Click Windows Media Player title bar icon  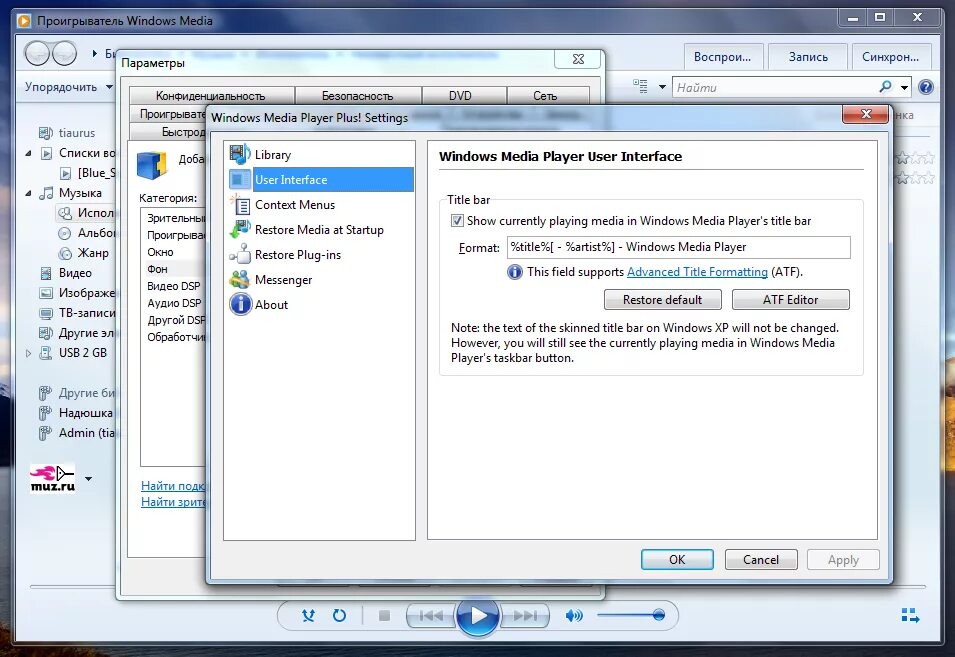[24, 21]
